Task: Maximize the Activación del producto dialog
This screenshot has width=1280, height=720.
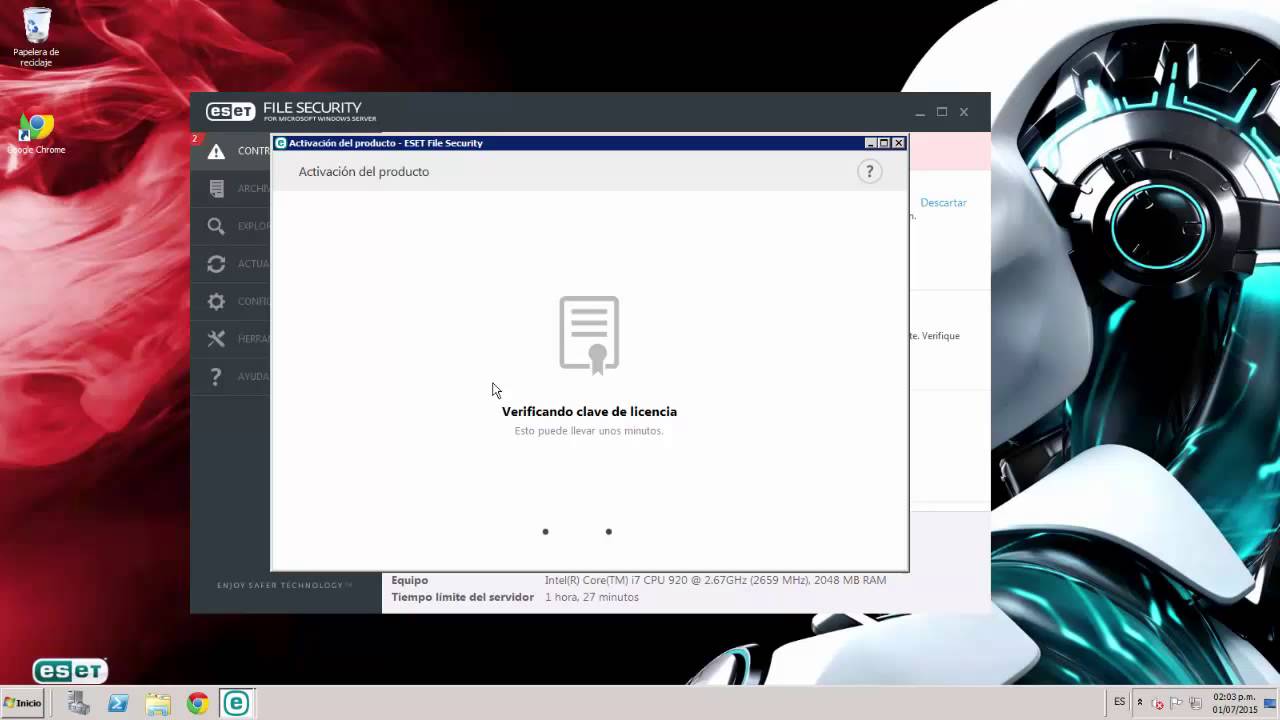Action: tap(884, 143)
